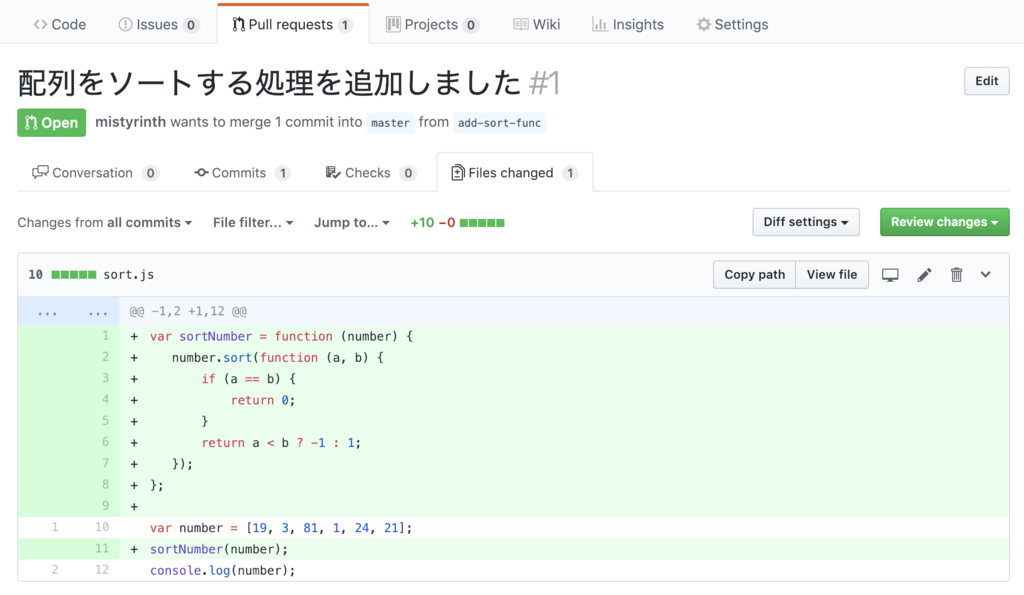Image resolution: width=1024 pixels, height=595 pixels.
Task: Open the Insights tab
Action: coord(628,25)
